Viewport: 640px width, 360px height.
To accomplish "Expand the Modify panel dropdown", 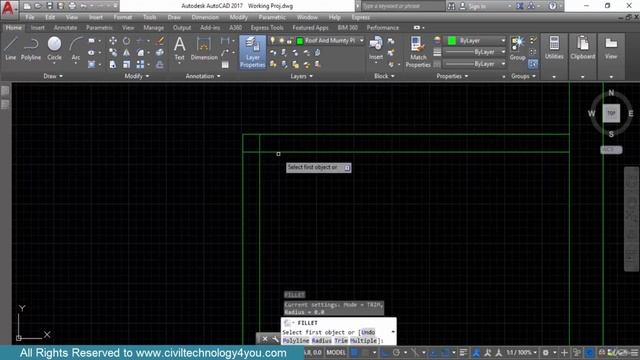I will tap(137, 76).
